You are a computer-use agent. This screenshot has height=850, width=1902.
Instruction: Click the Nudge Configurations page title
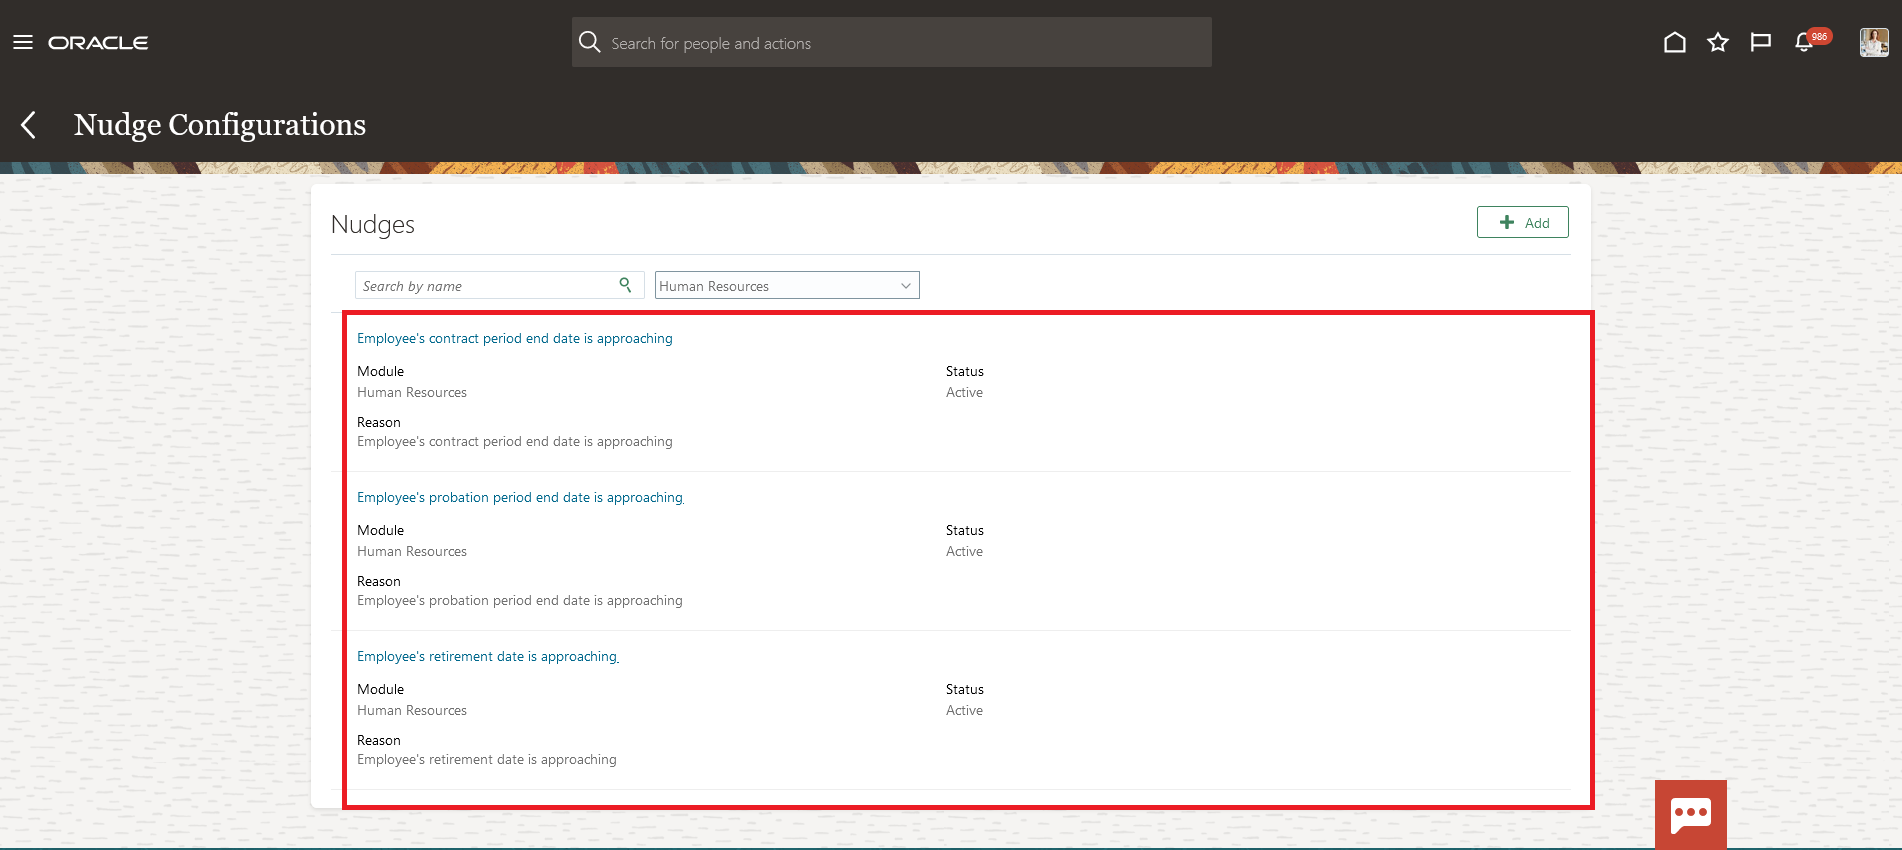coord(220,125)
